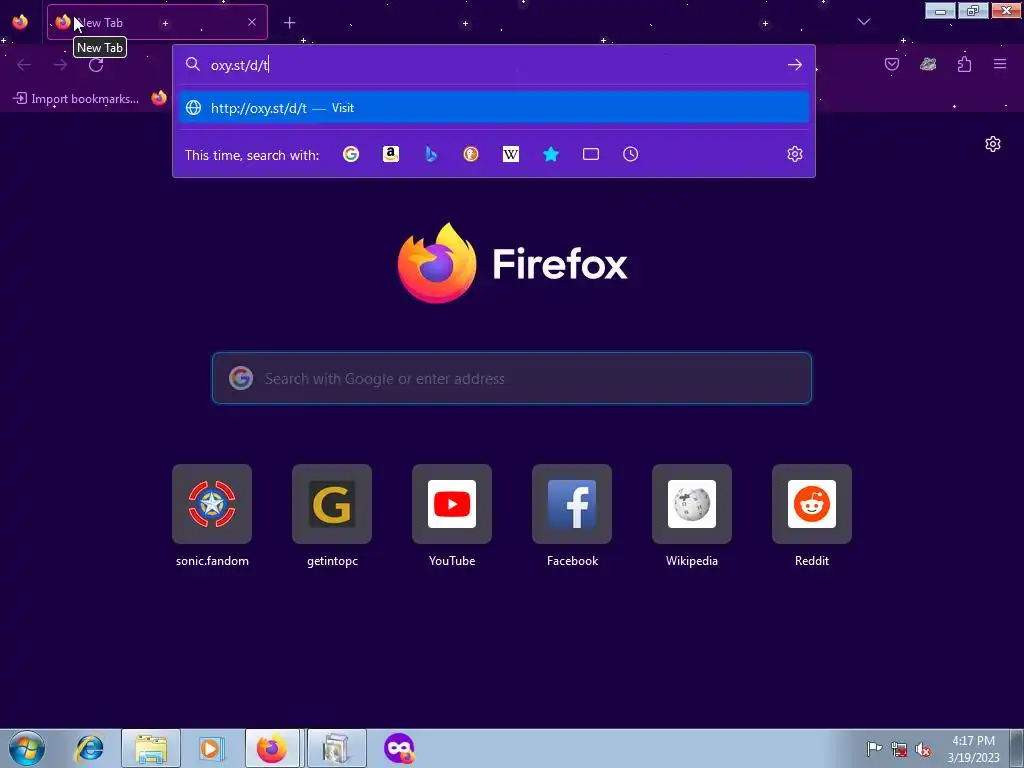This screenshot has height=768, width=1024.
Task: Click Import bookmarks in the bookmarks toolbar
Action: coord(77,99)
